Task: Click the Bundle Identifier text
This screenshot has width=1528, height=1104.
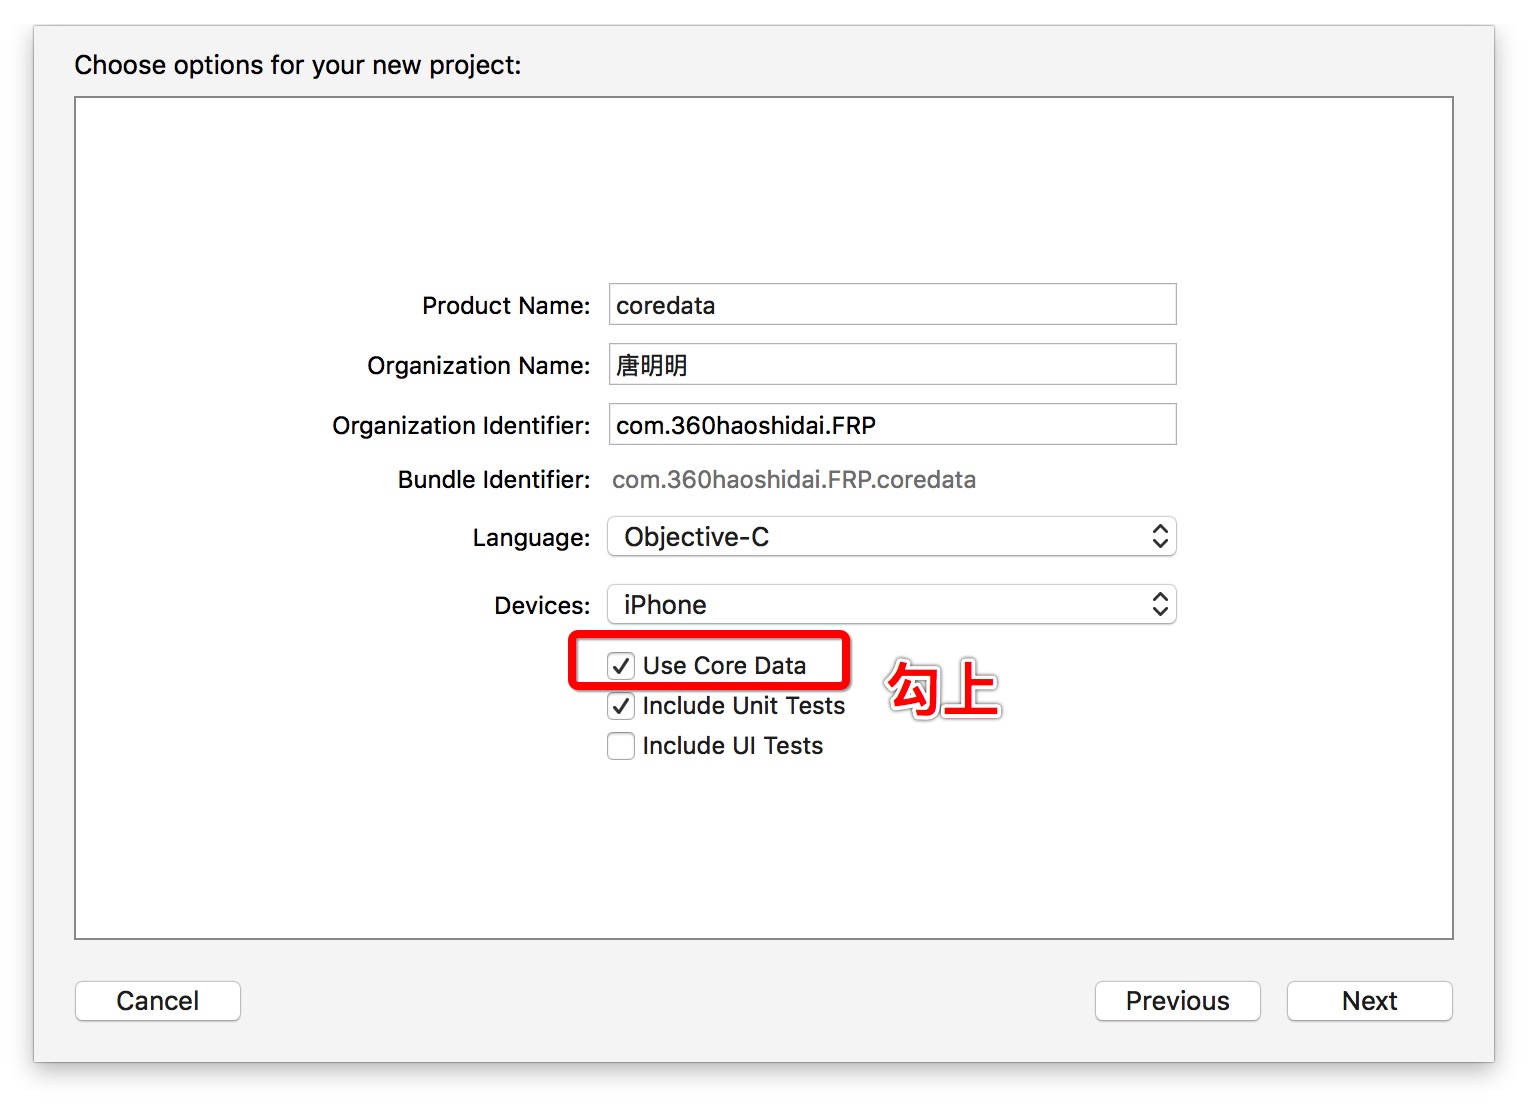Action: click(793, 480)
